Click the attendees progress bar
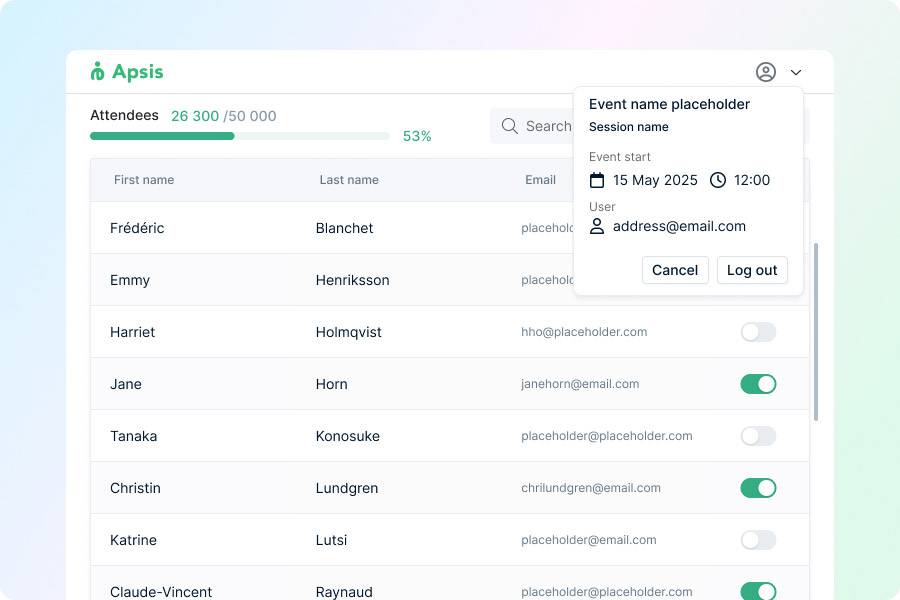 (x=240, y=136)
